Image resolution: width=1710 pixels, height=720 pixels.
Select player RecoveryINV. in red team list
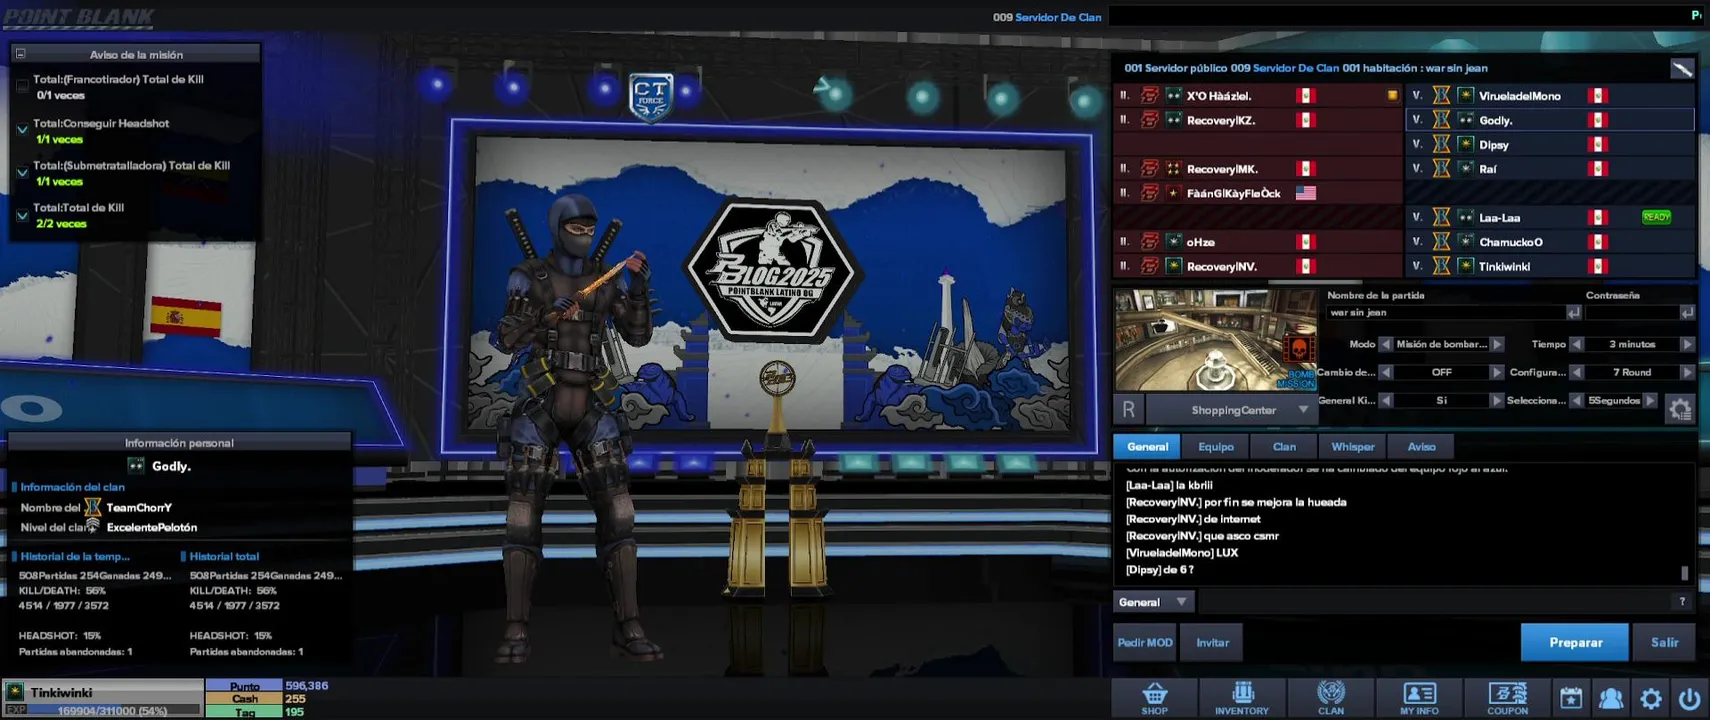[x=1259, y=266]
